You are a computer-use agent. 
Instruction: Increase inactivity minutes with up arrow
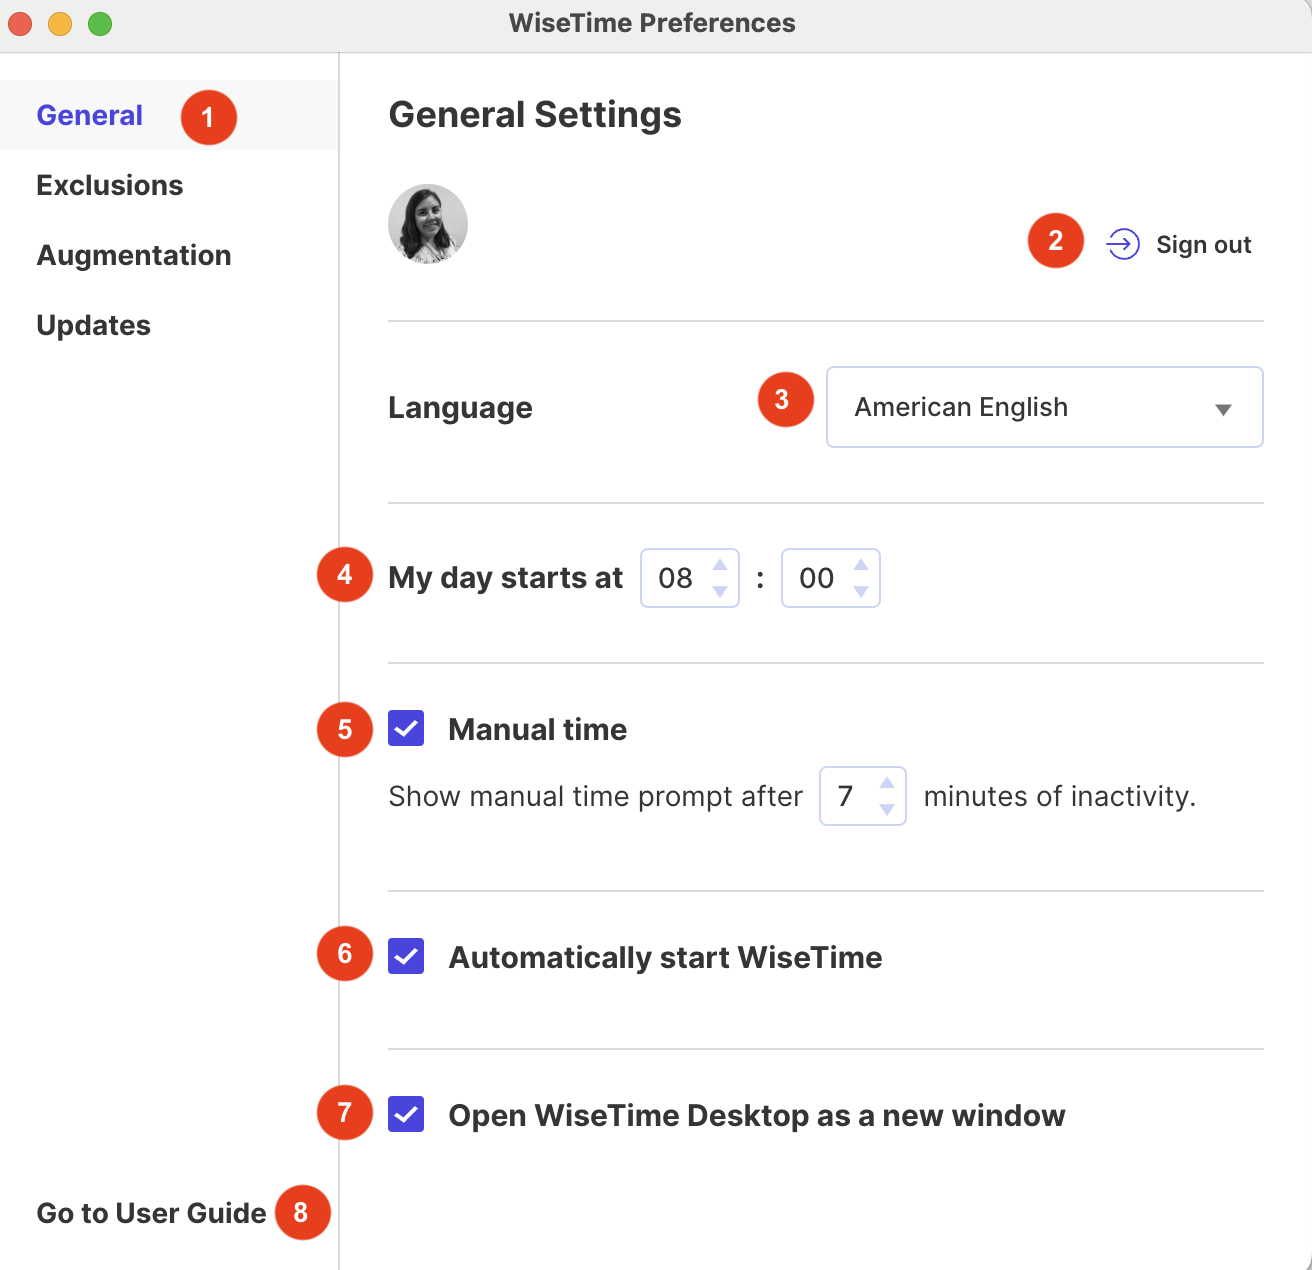coord(887,783)
